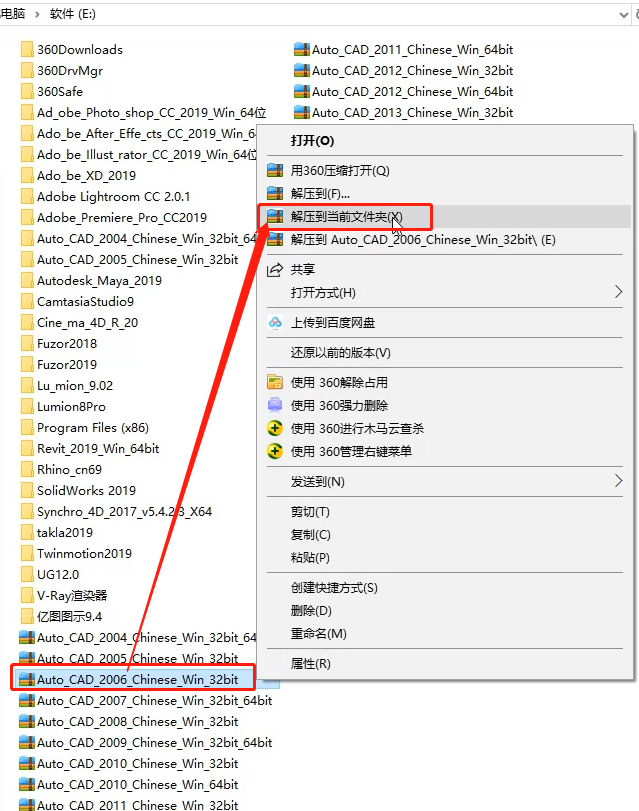Expand the 打开方式(H) submenu arrow
Viewport: 639px width, 811px height.
click(x=618, y=292)
